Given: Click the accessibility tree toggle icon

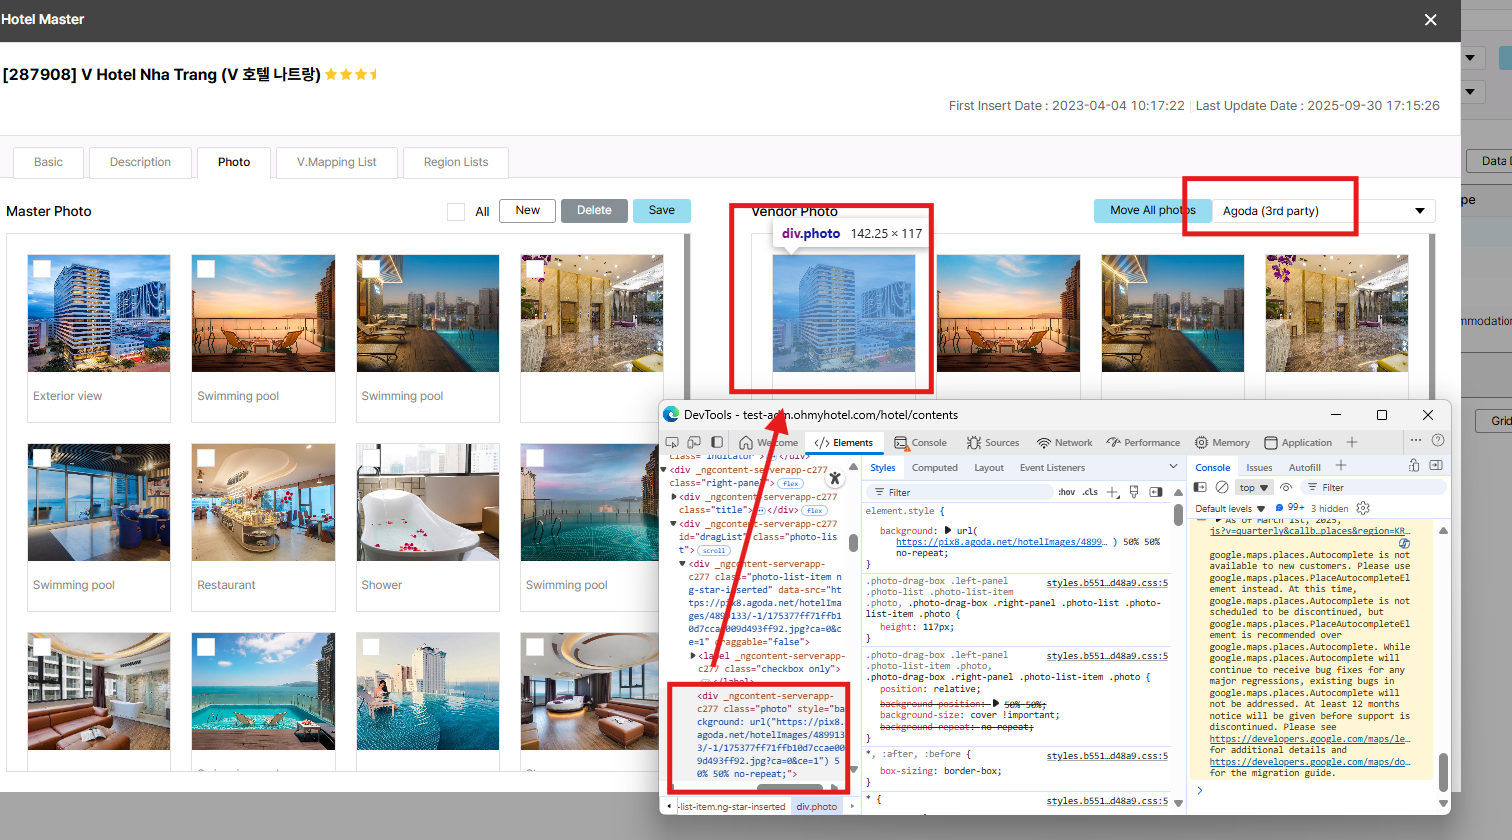Looking at the screenshot, I should tap(835, 478).
